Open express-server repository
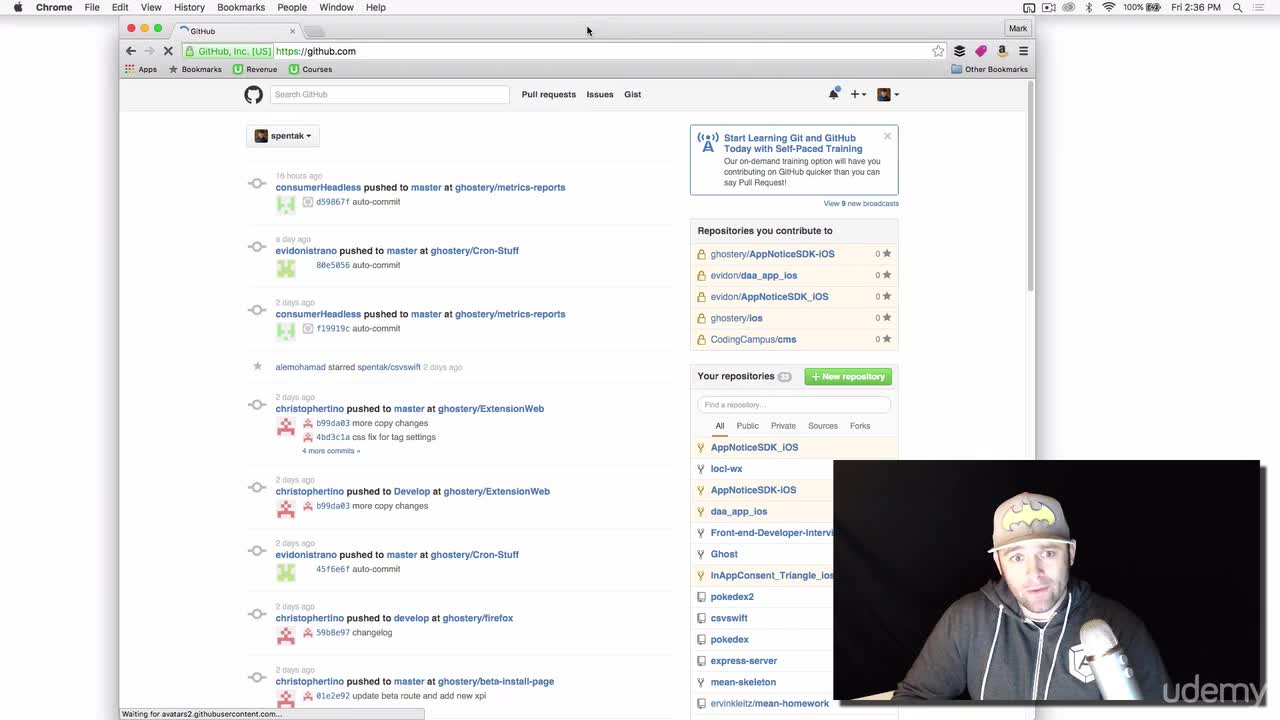 (743, 661)
